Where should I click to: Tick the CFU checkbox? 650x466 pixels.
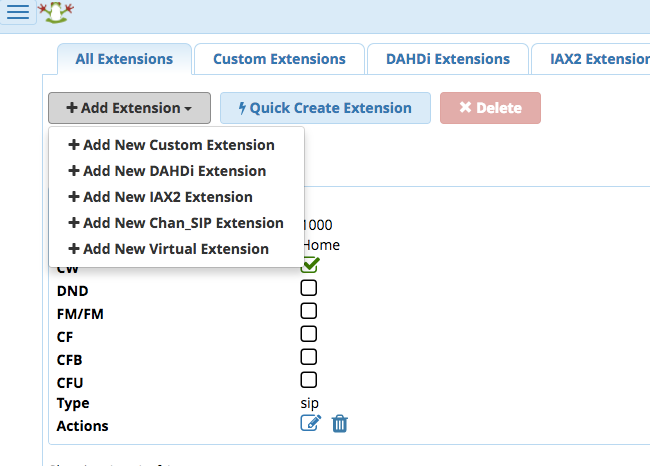coord(309,380)
